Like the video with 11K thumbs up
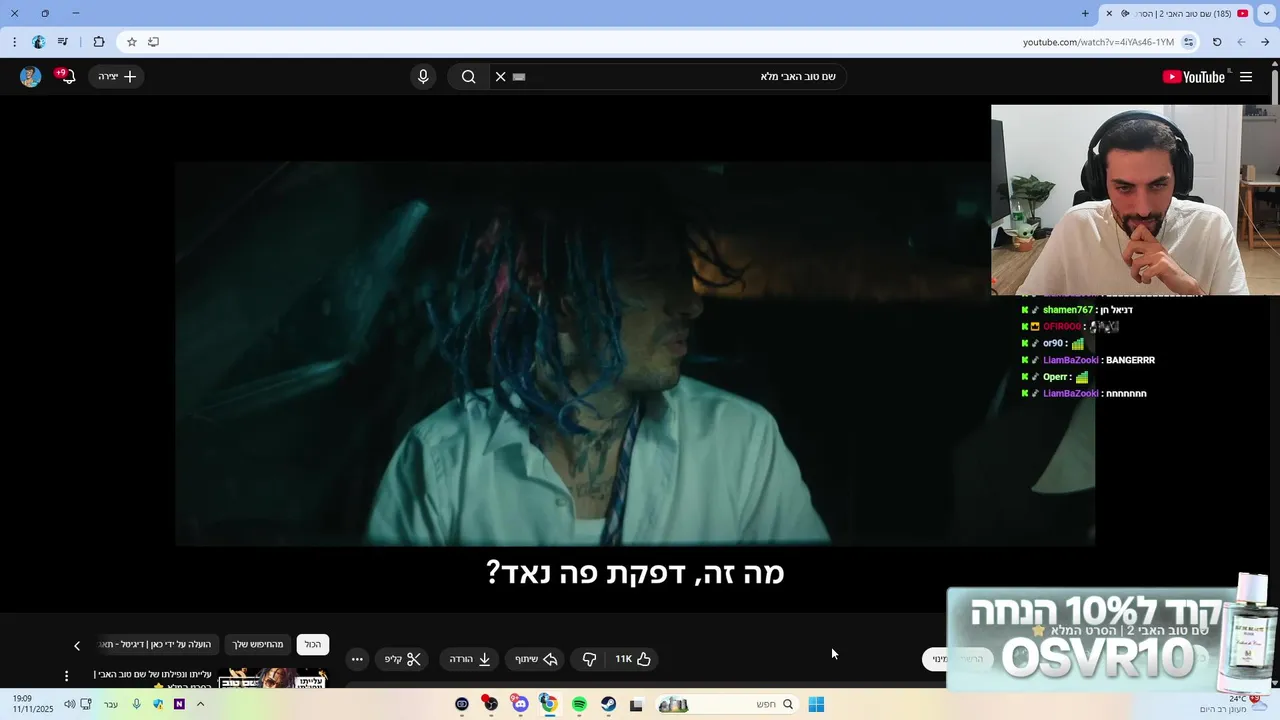The image size is (1280, 720). (633, 659)
